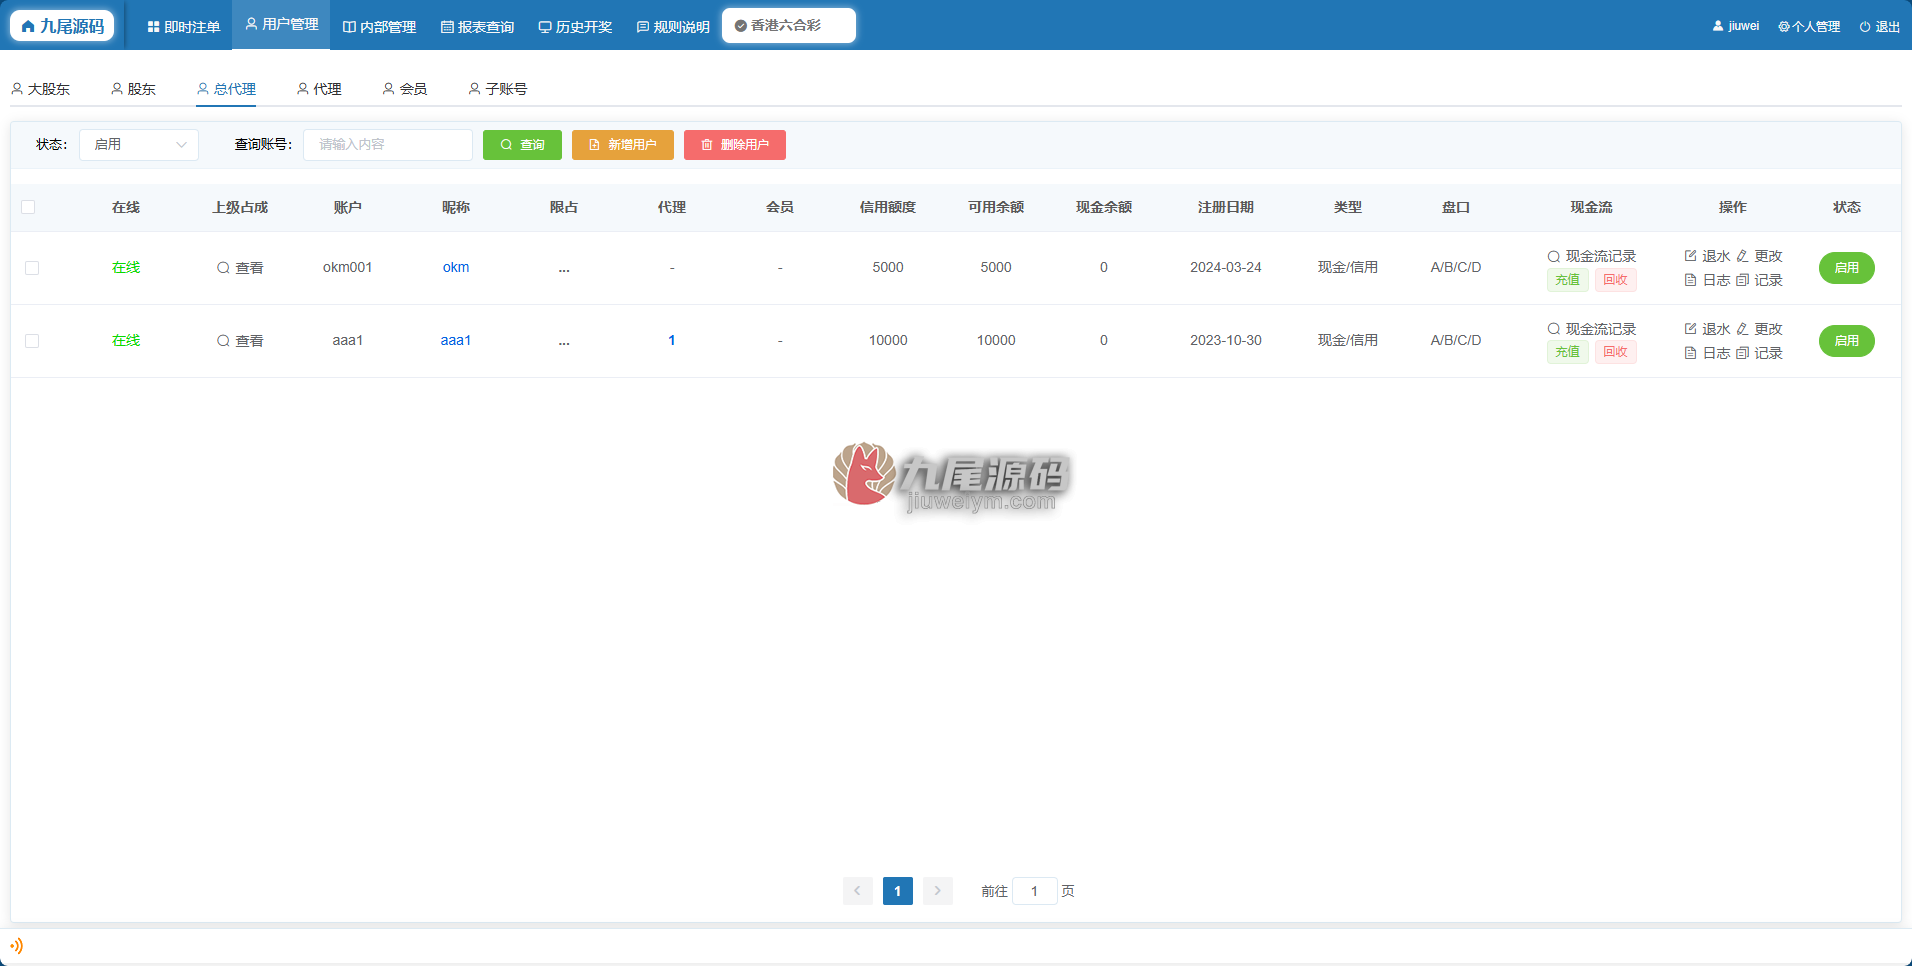Go to next page with the right chevron

[x=937, y=891]
